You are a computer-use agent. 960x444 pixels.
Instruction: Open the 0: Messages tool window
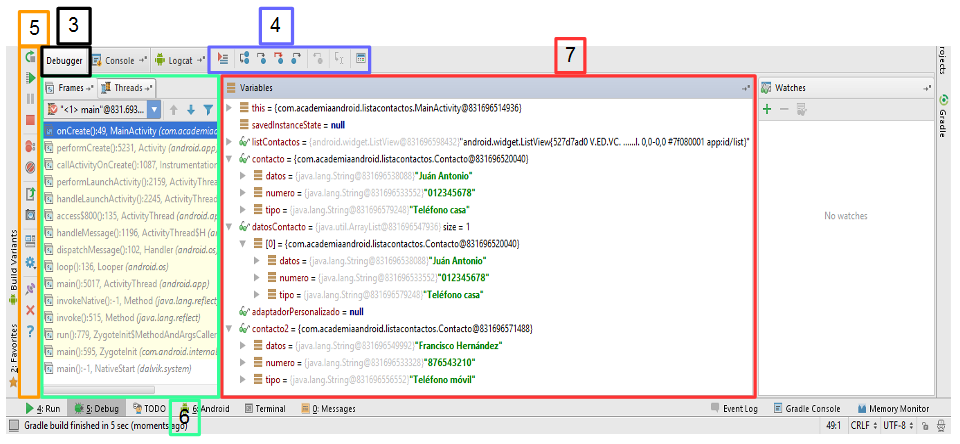point(328,408)
